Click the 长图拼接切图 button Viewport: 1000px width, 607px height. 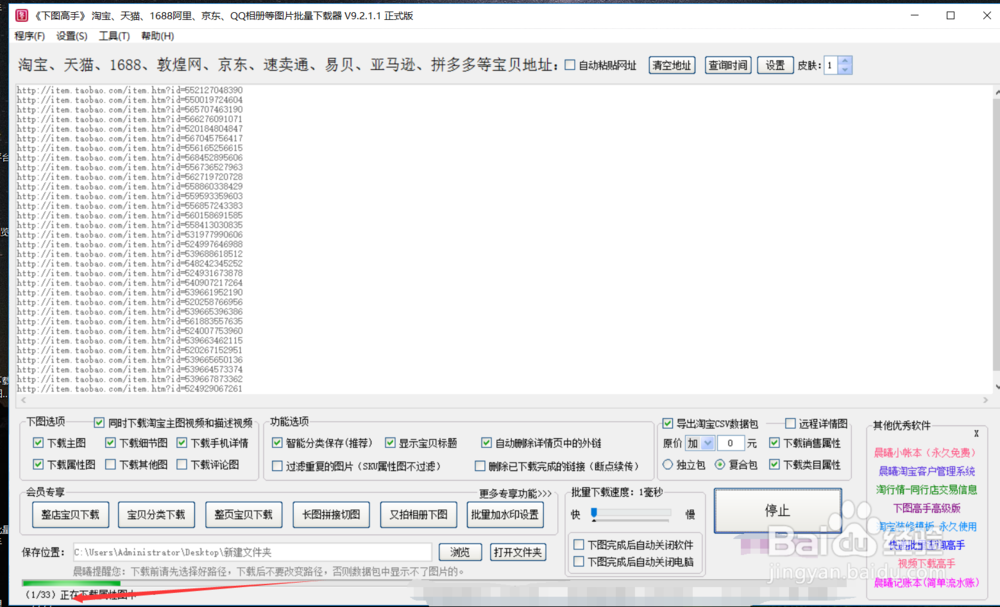(331, 515)
